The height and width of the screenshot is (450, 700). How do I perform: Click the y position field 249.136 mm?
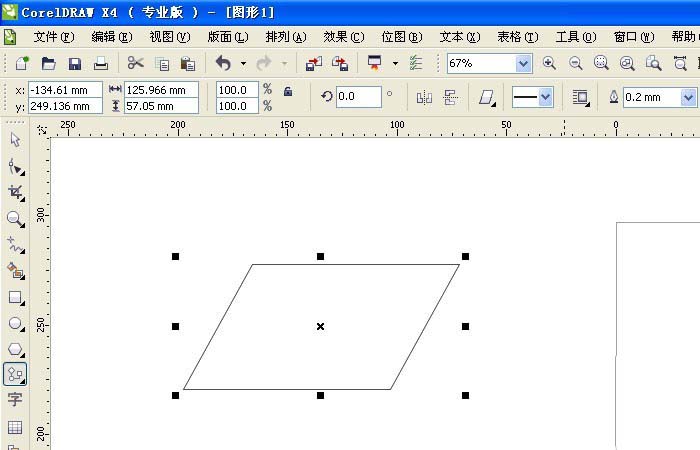click(65, 106)
